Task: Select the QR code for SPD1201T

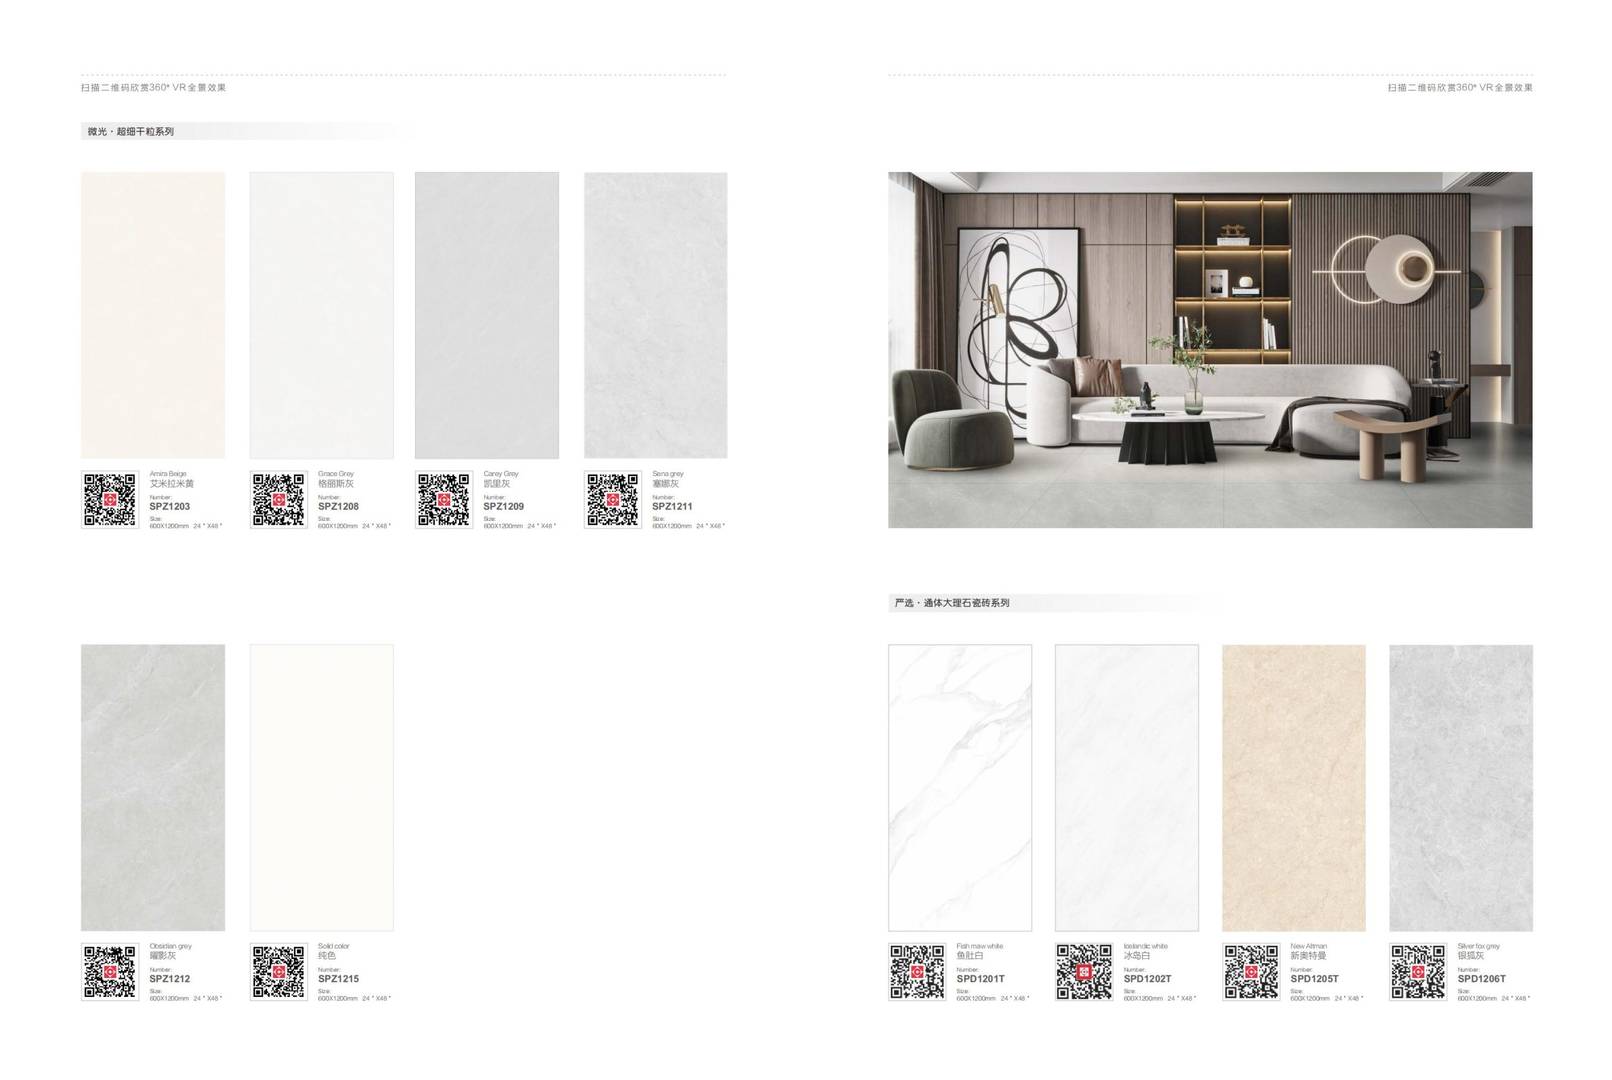Action: [x=917, y=971]
